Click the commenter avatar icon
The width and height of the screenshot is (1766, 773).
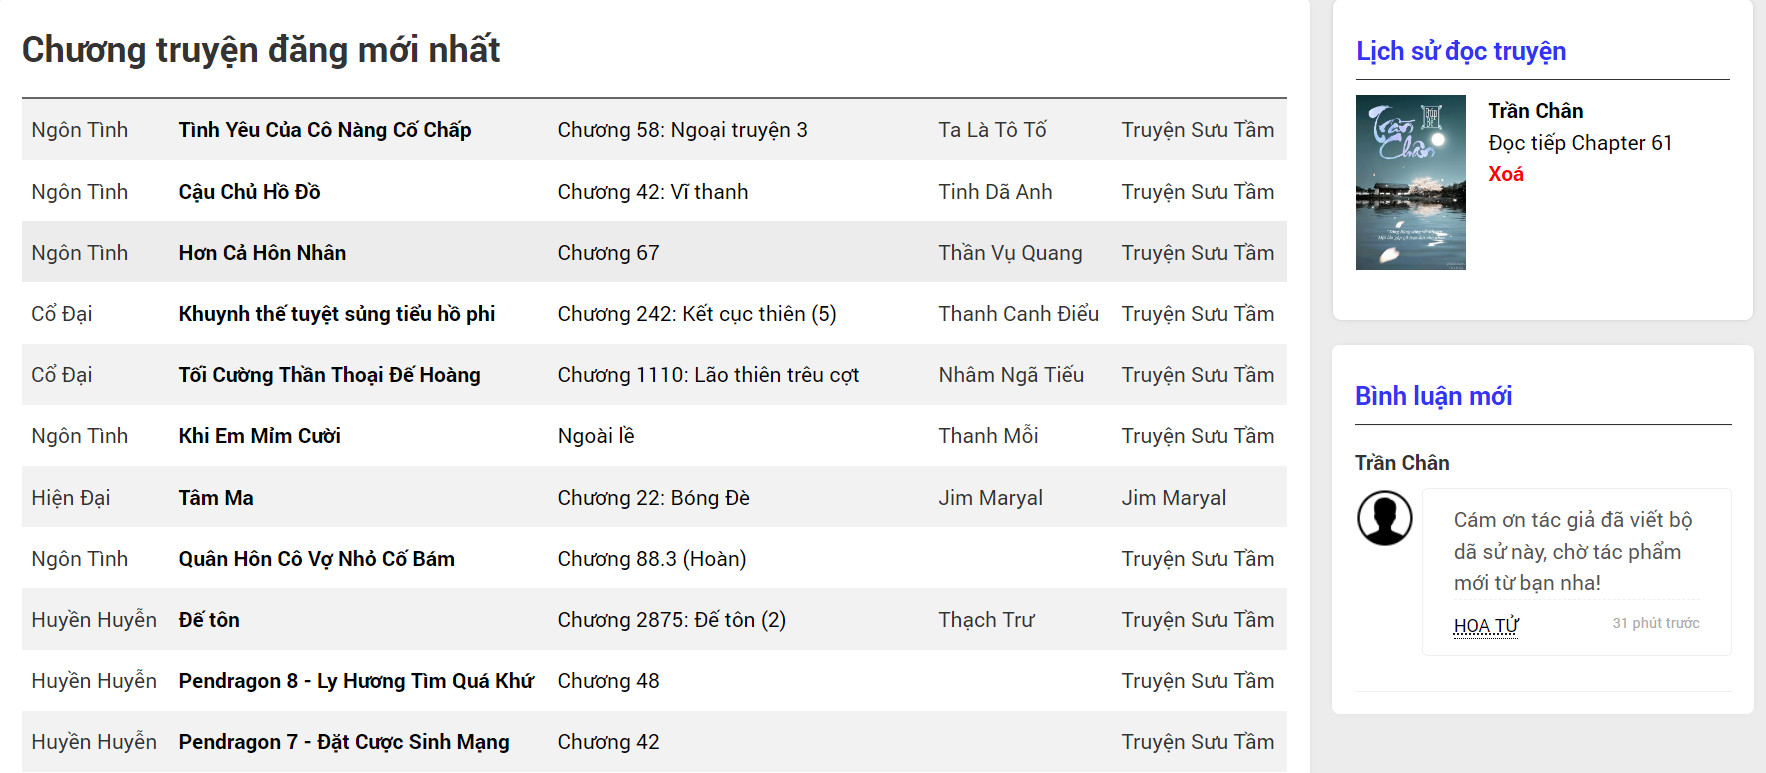point(1384,518)
